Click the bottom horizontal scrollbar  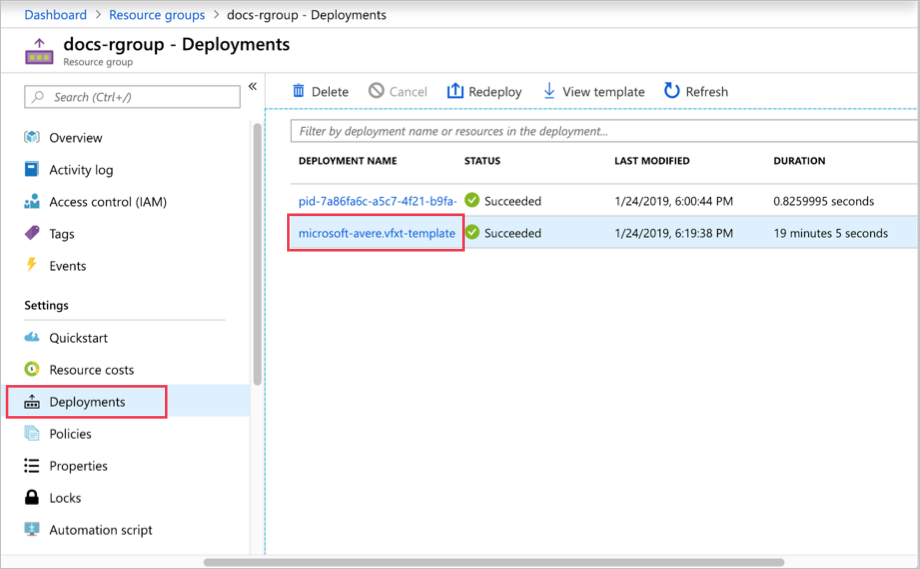493,562
